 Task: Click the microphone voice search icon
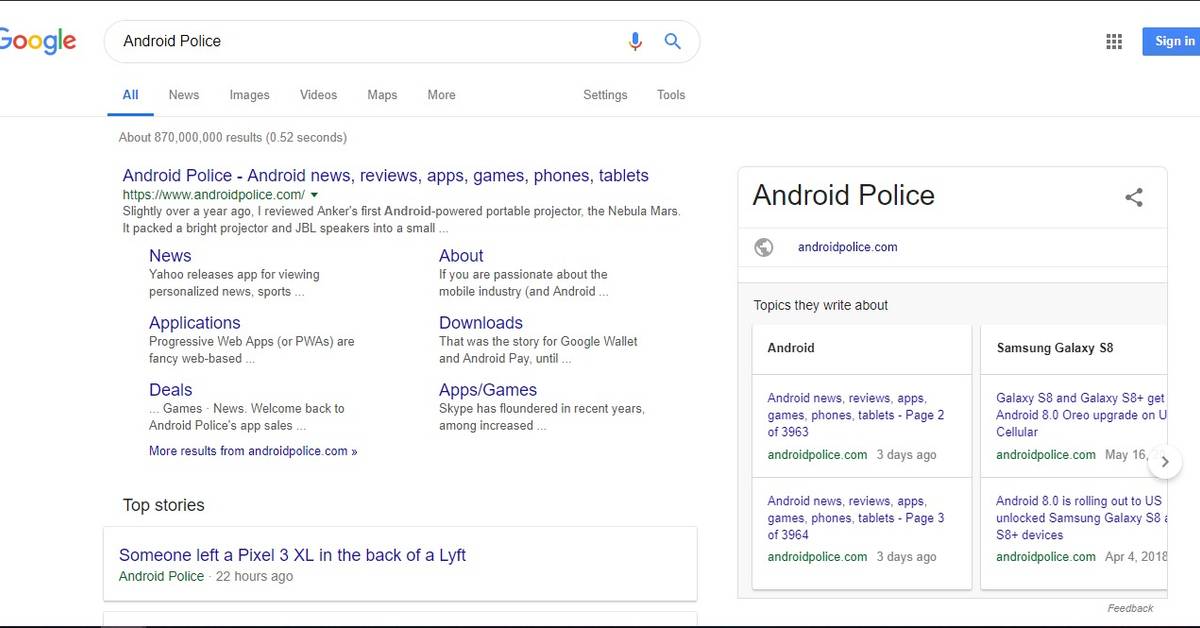635,41
